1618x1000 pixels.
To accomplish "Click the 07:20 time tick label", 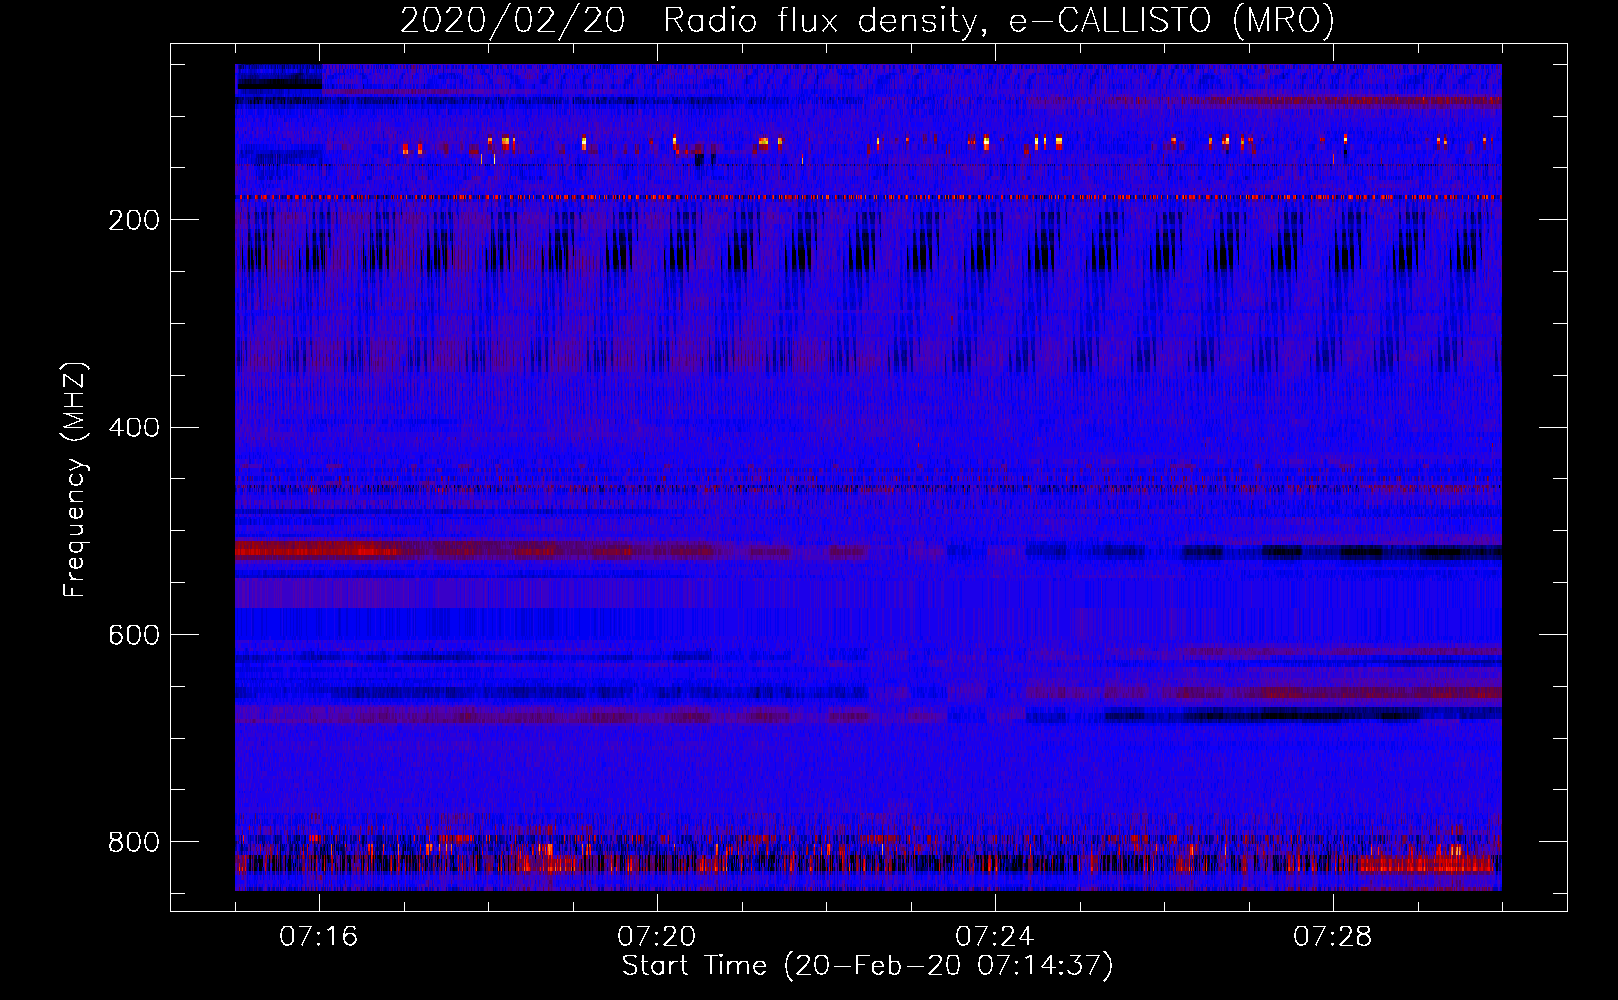I will (x=656, y=937).
